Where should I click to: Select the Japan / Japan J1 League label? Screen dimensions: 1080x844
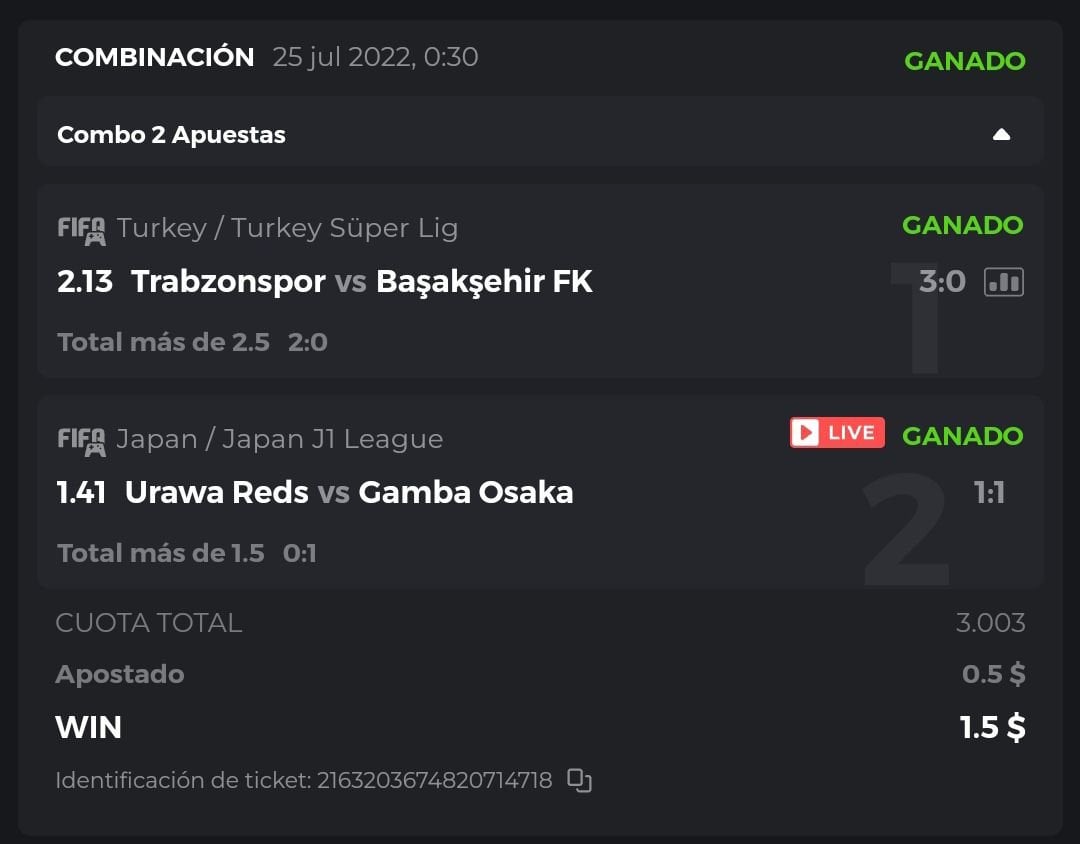click(279, 439)
